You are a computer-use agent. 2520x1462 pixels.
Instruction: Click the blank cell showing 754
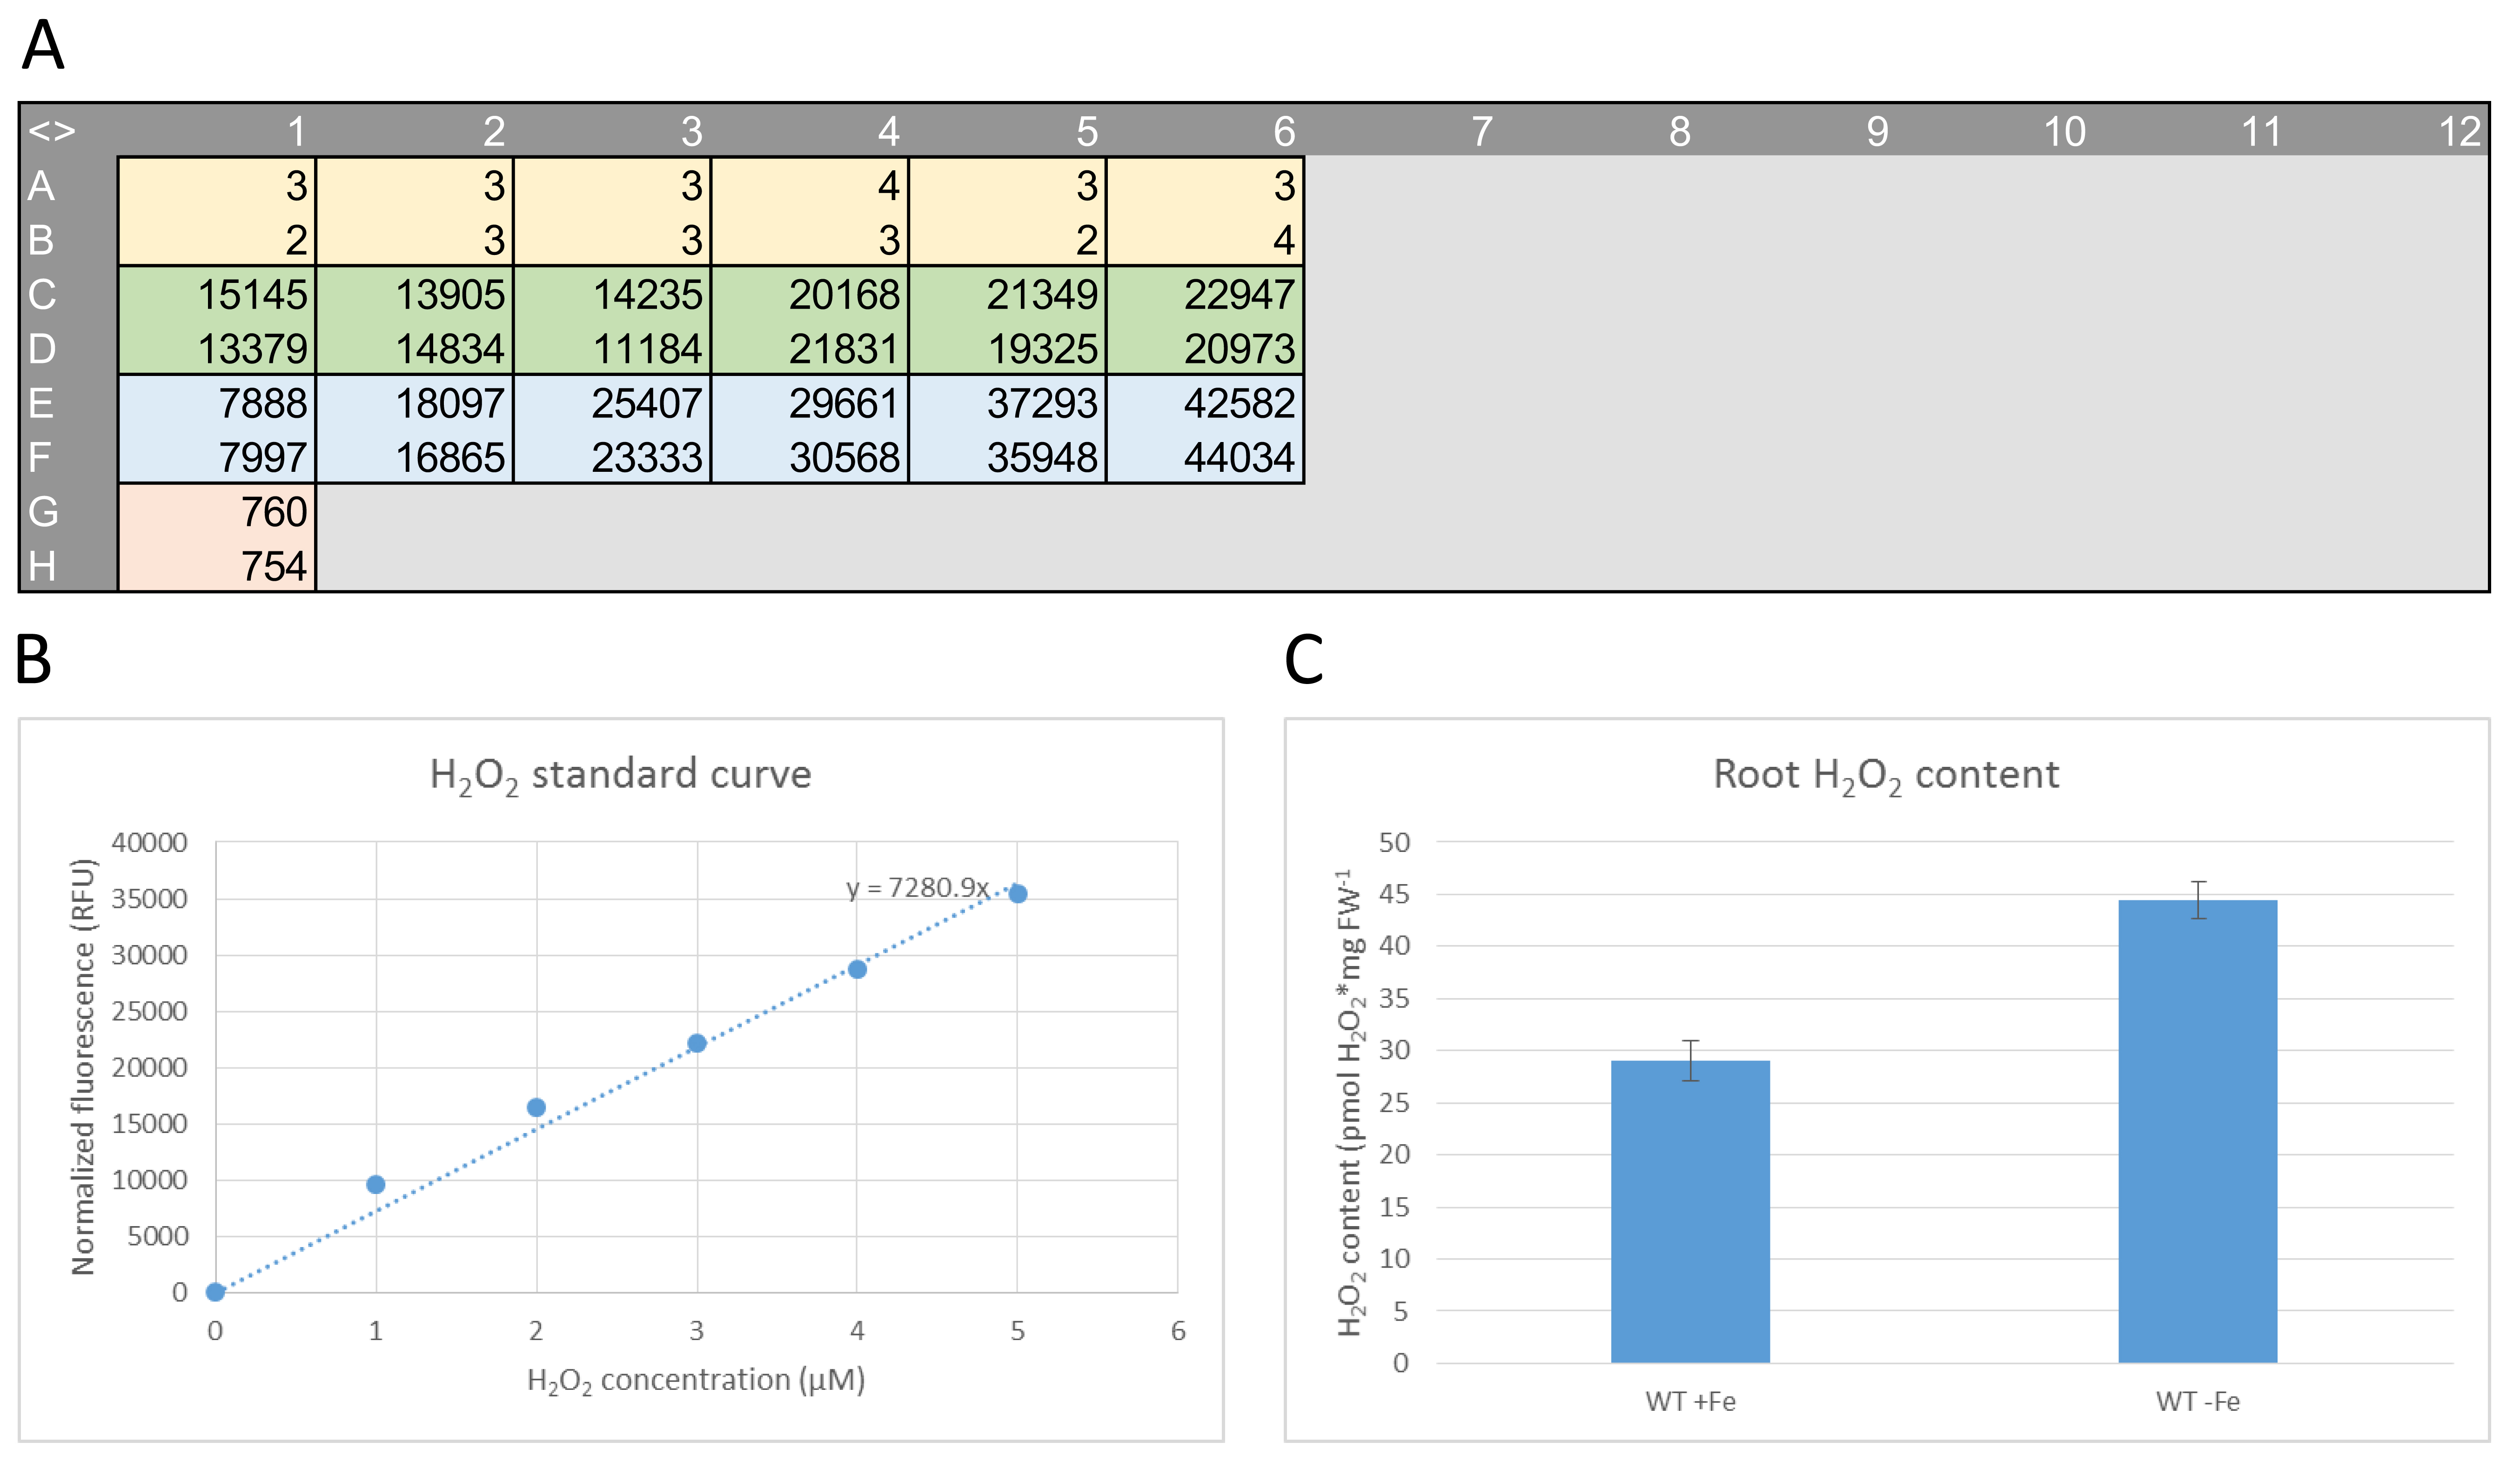point(217,566)
